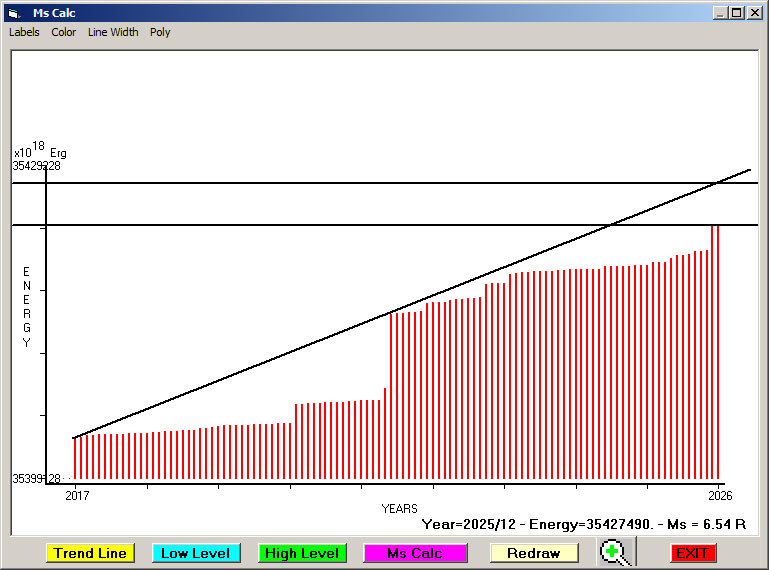Click the 2026 label on the years axis
Viewport: 769px width, 570px height.
coord(717,495)
